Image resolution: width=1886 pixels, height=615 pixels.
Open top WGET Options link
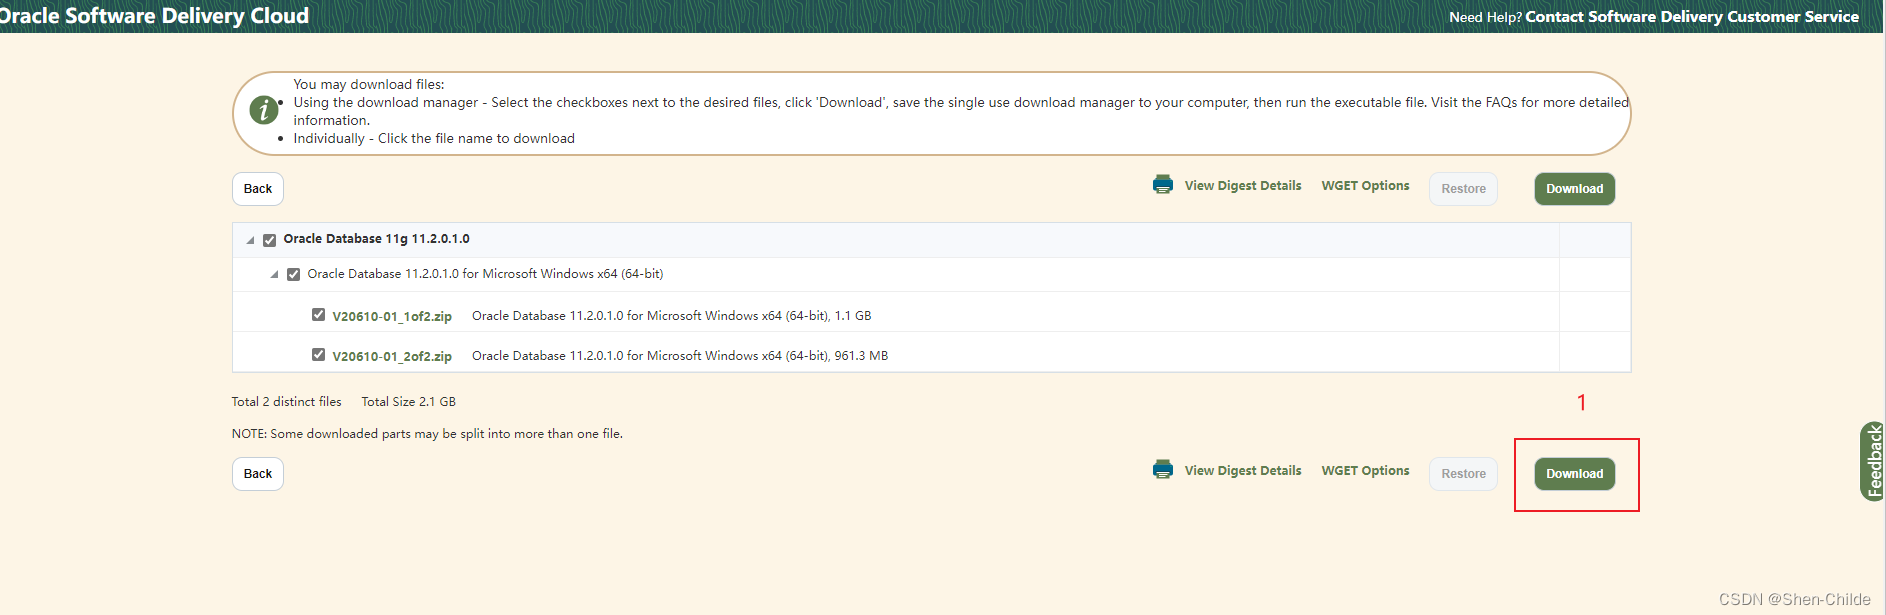[1365, 186]
